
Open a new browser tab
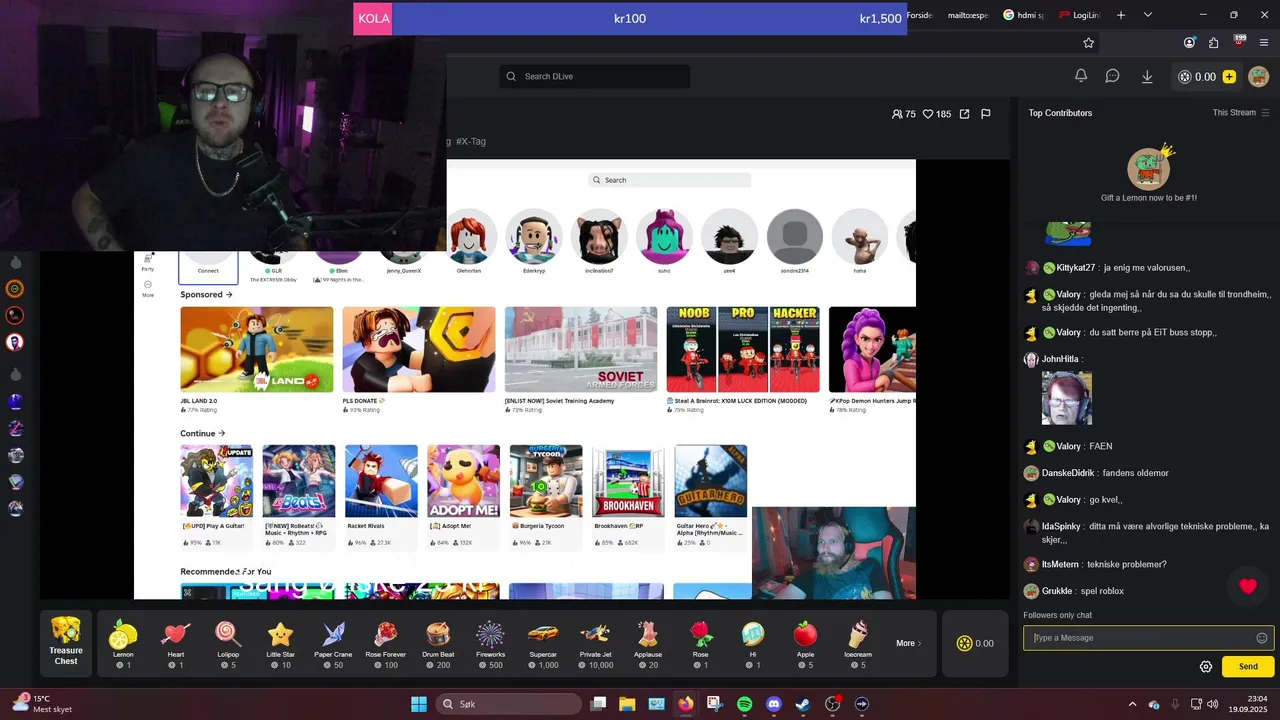(x=1121, y=15)
